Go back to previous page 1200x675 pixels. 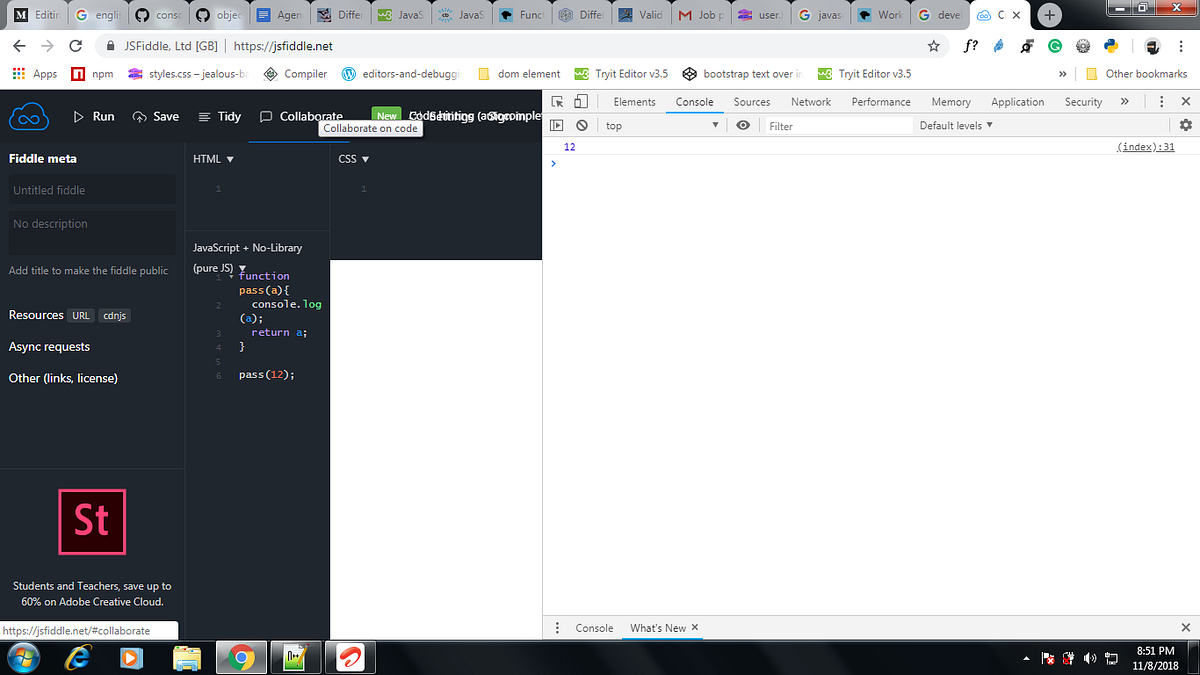click(19, 46)
